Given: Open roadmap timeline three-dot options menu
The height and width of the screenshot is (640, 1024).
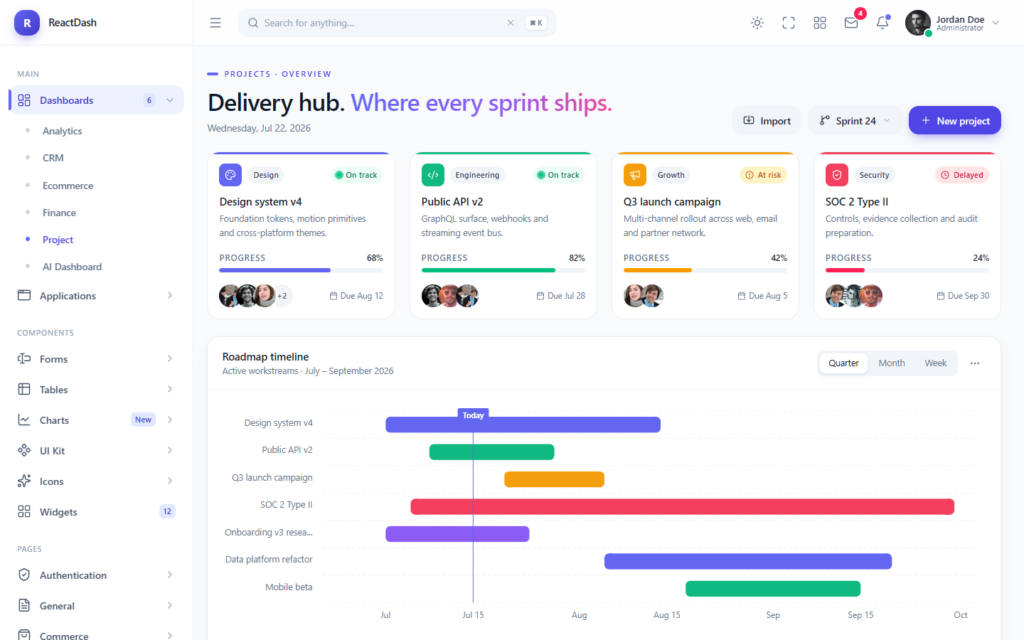Looking at the screenshot, I should 974,363.
